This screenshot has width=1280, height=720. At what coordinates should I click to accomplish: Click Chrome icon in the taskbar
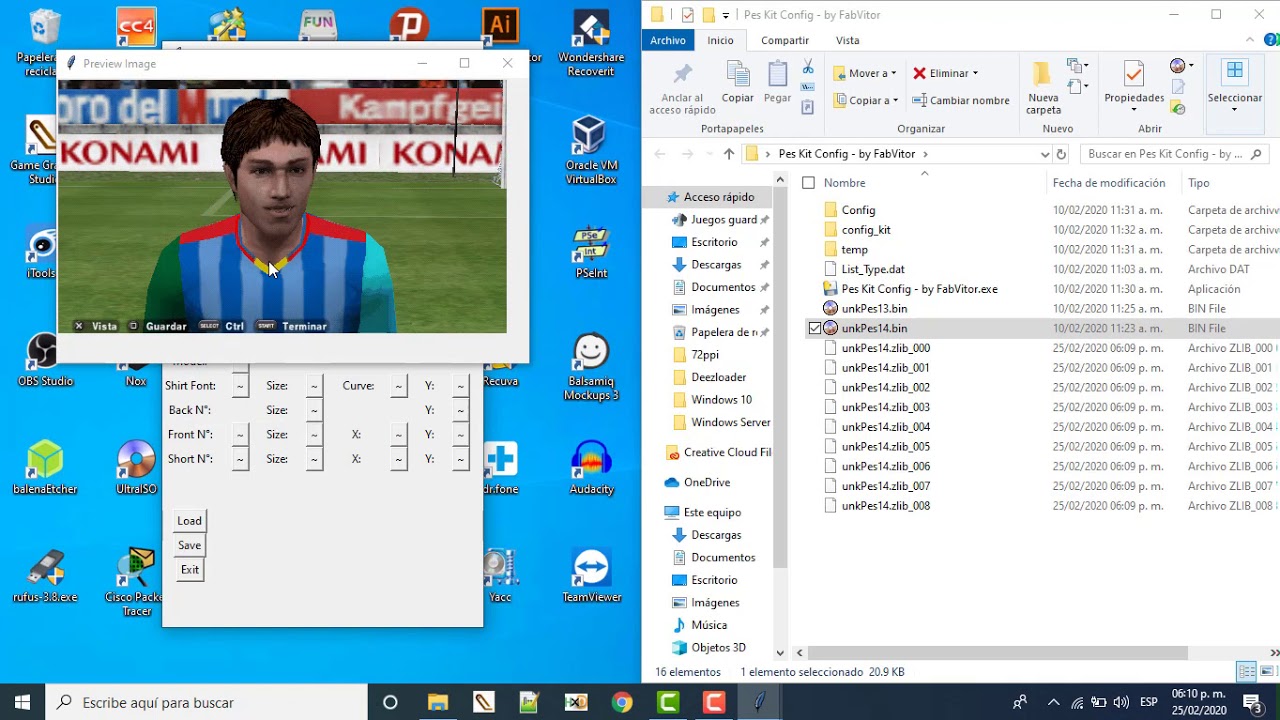(622, 702)
